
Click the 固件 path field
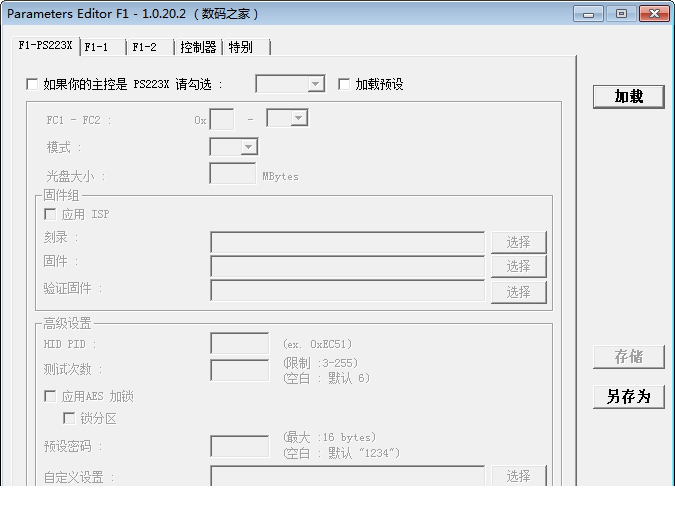(x=347, y=266)
